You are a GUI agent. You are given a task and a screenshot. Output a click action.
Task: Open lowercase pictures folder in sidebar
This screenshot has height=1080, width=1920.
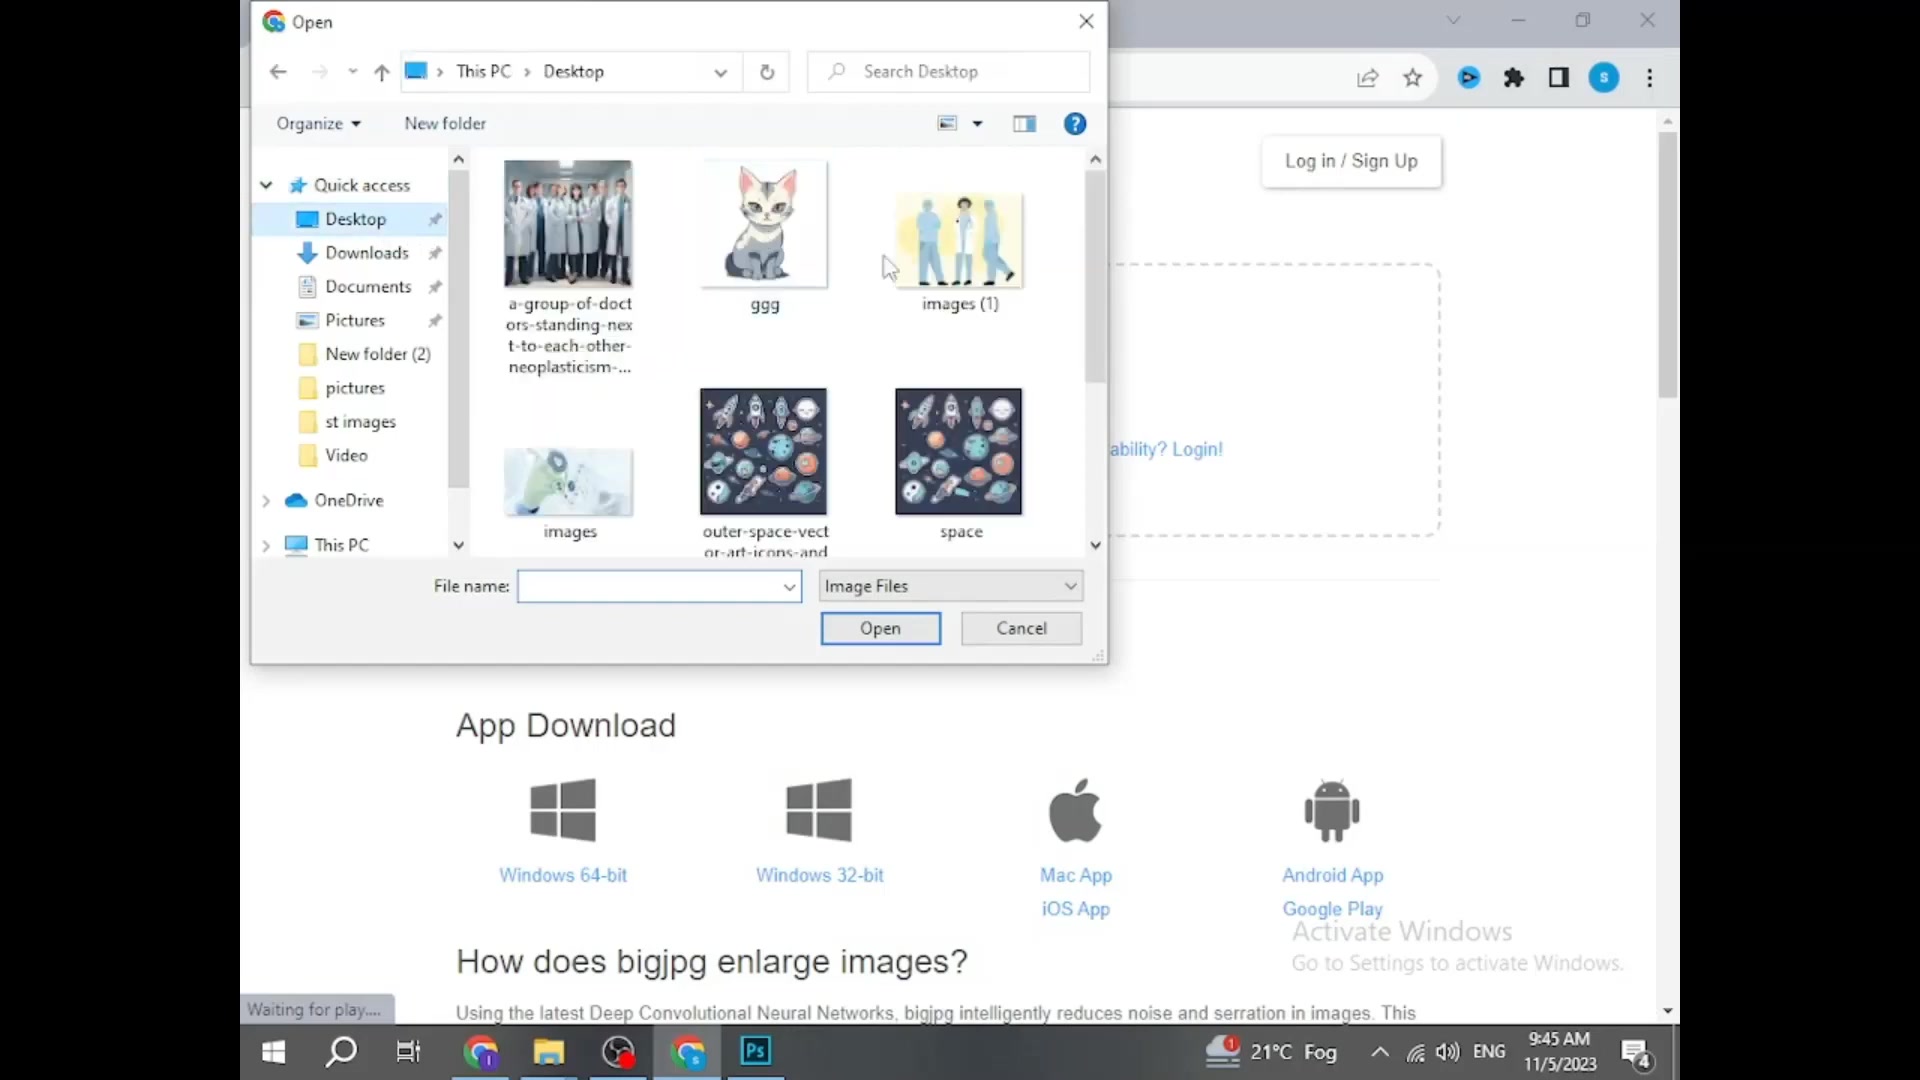354,388
